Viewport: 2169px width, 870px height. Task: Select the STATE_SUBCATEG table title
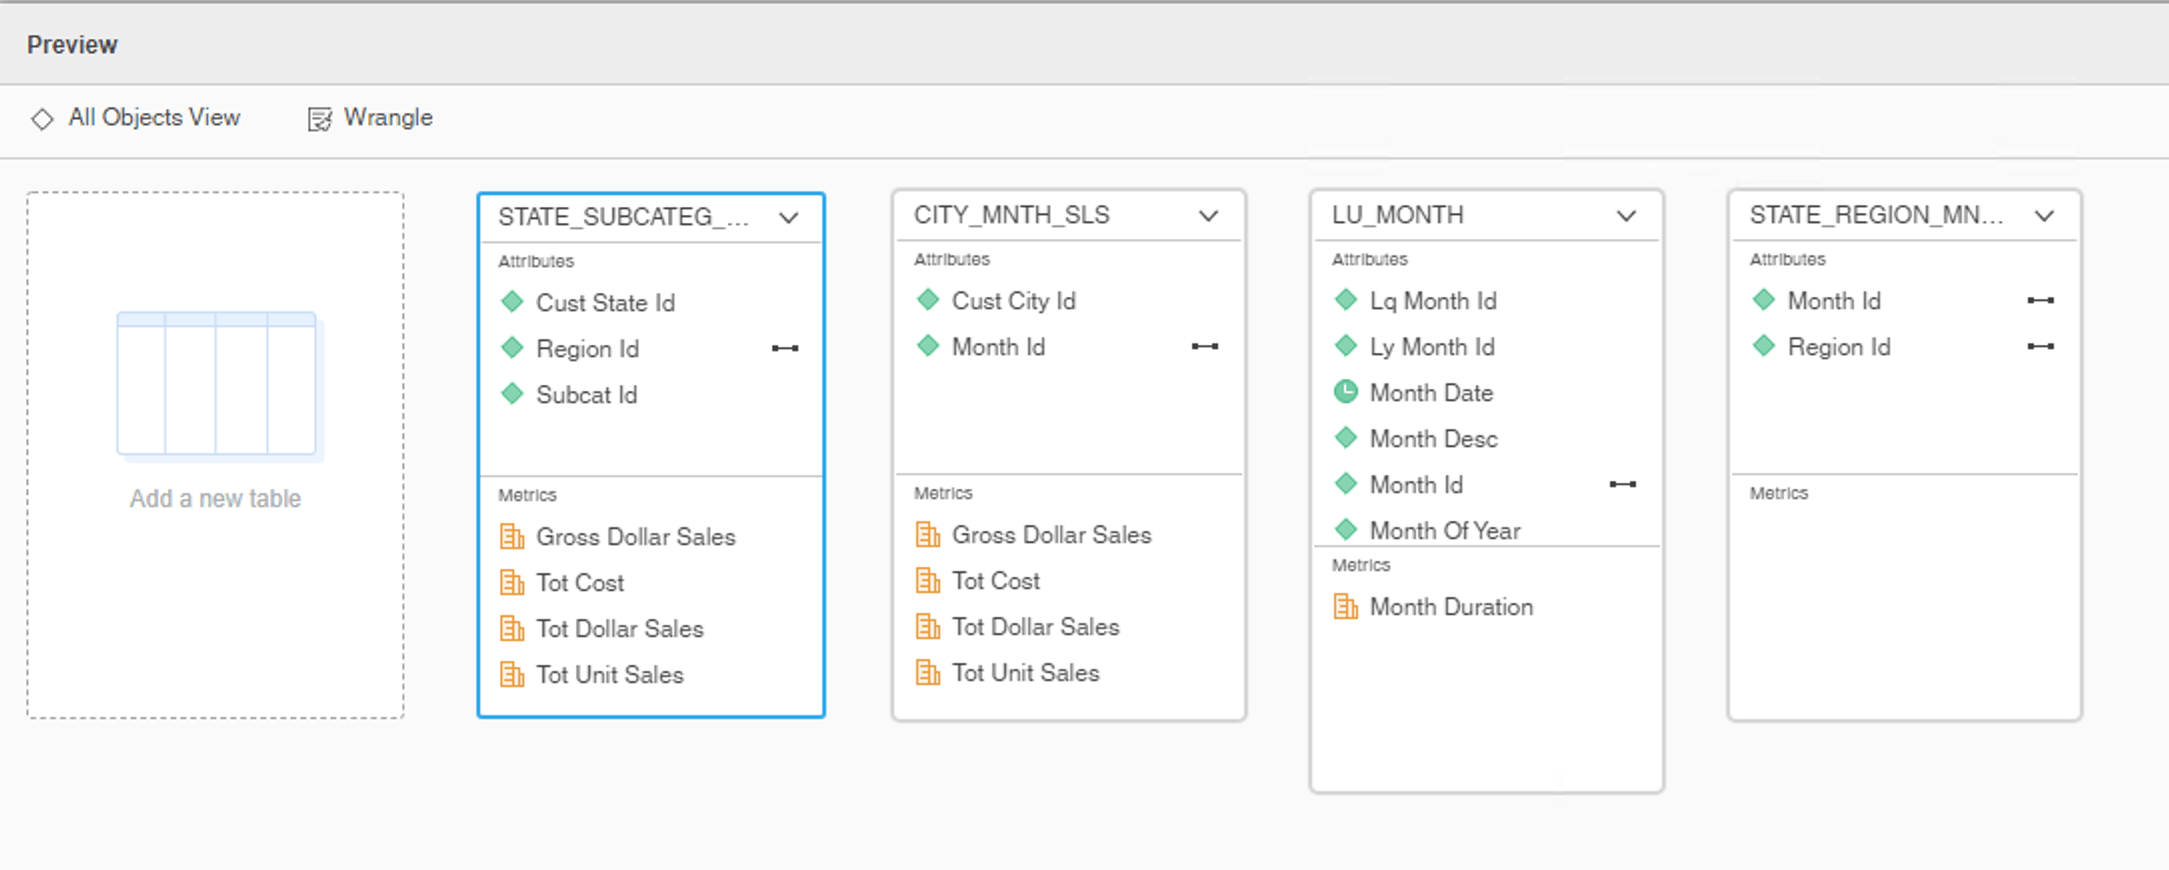point(624,217)
